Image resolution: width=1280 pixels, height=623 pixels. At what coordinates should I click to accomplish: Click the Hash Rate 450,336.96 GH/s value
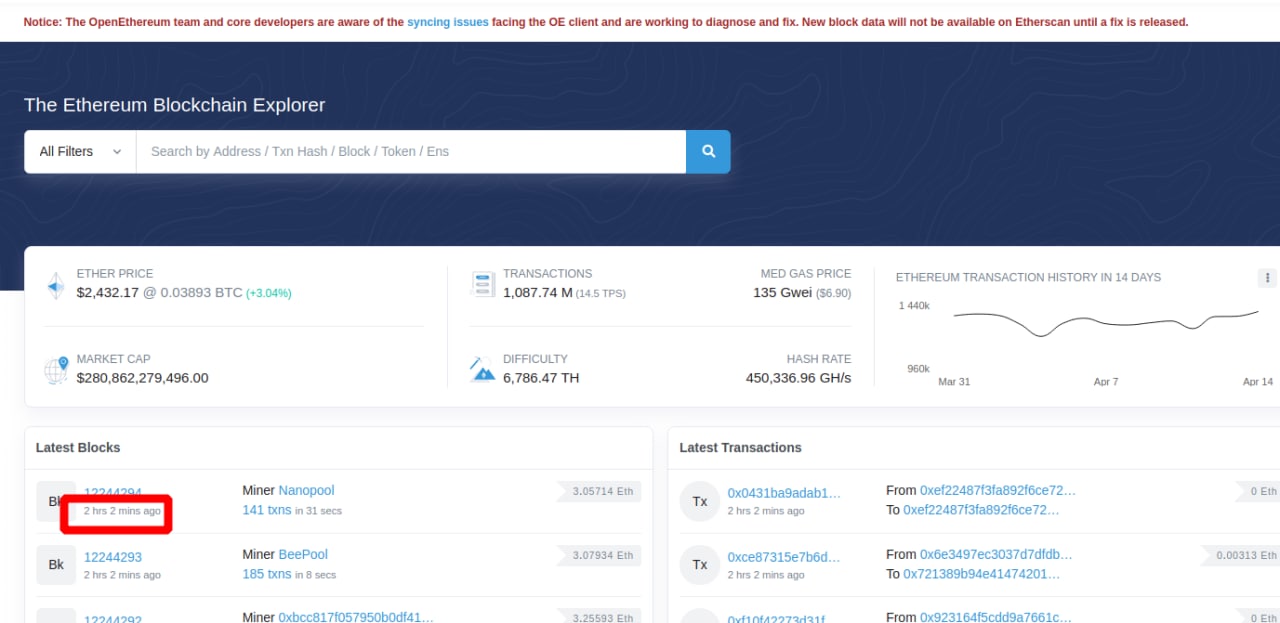click(798, 378)
